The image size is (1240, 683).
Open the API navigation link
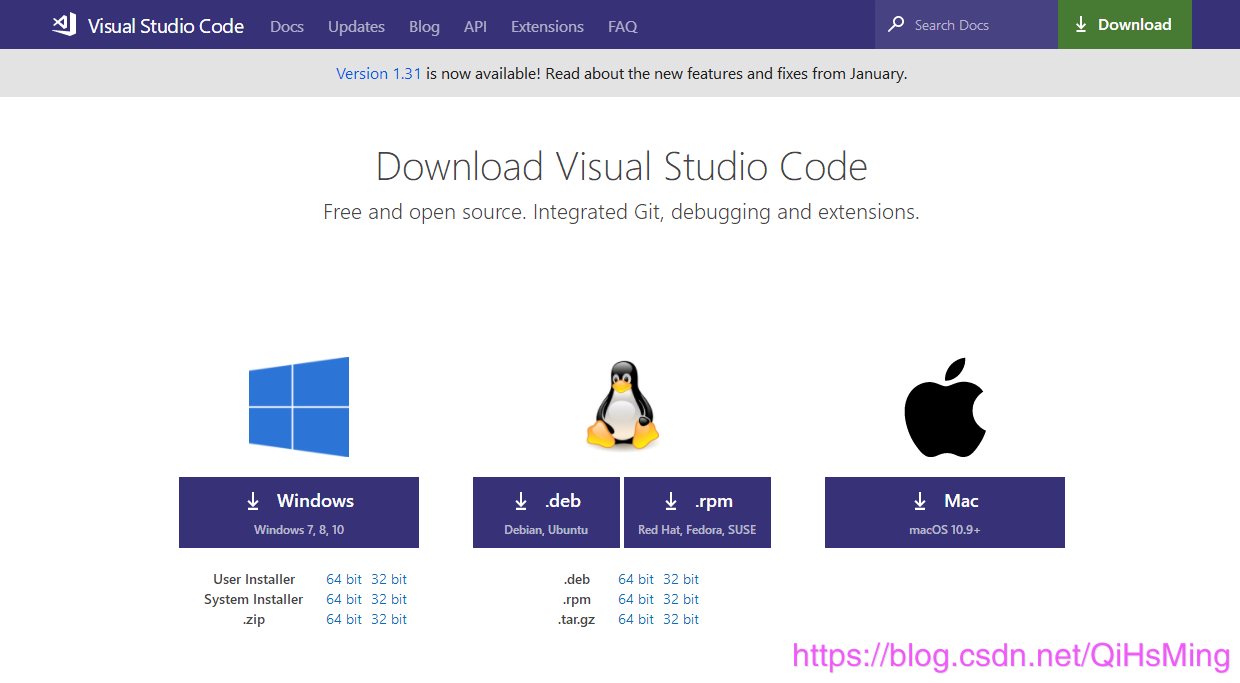coord(475,26)
